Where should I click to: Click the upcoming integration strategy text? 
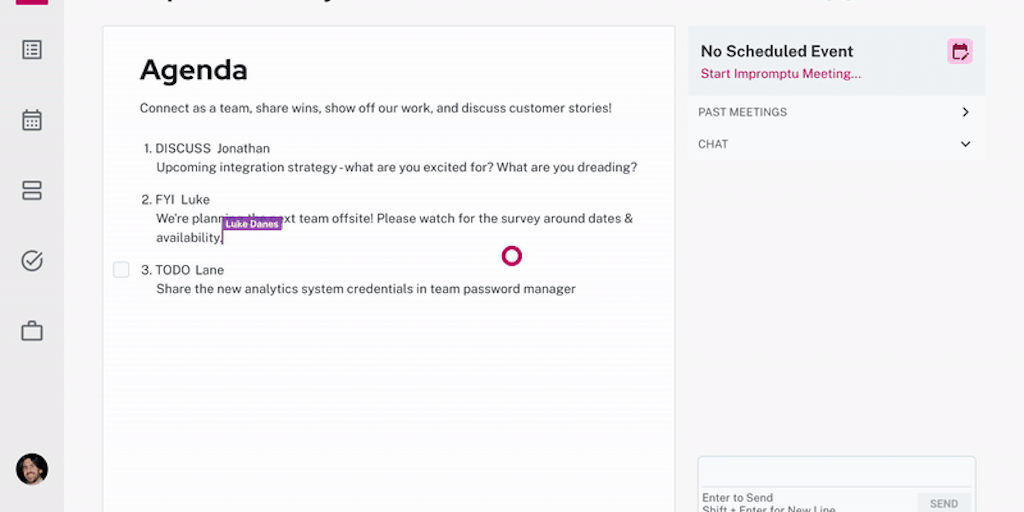click(396, 167)
